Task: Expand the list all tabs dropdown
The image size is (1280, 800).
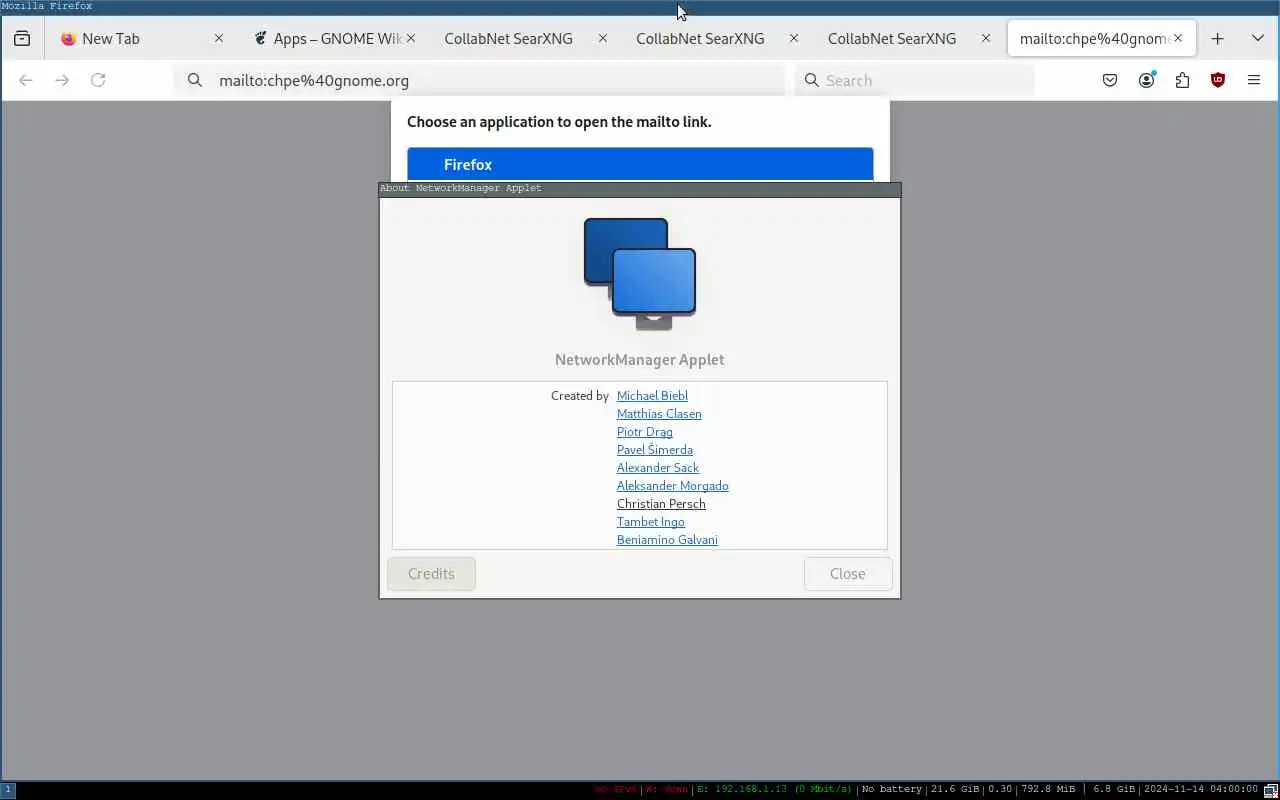Action: tap(1258, 38)
